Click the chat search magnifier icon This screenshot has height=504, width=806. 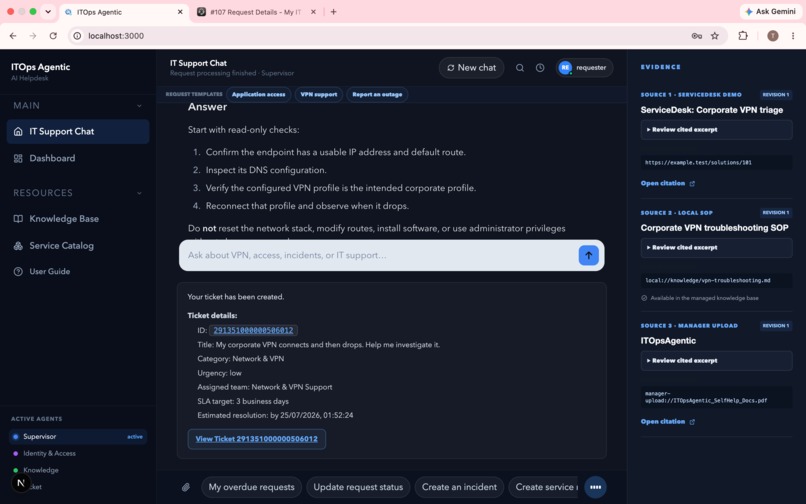(x=520, y=68)
